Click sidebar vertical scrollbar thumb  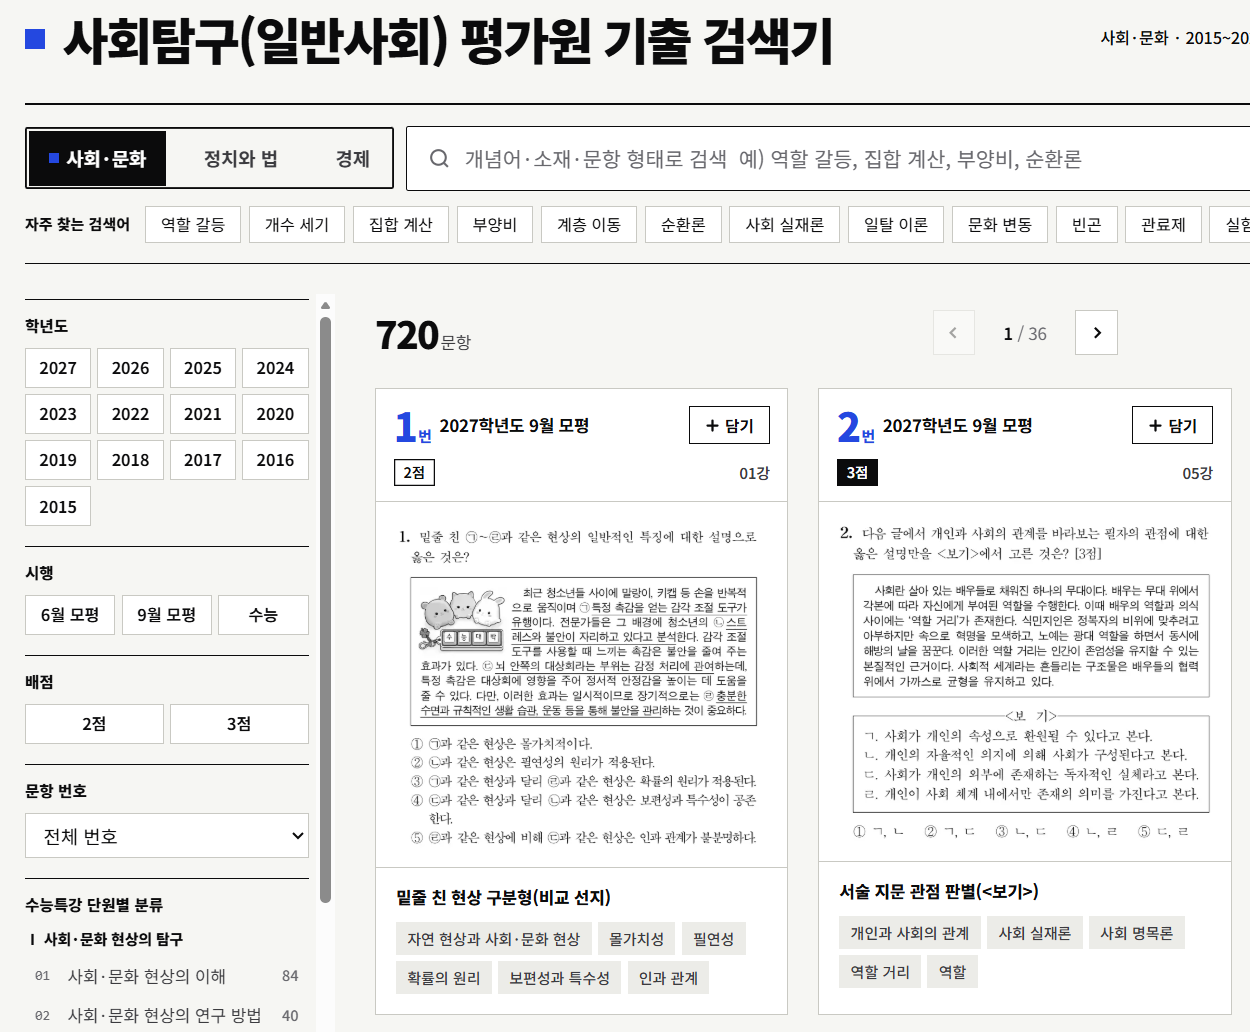(325, 610)
